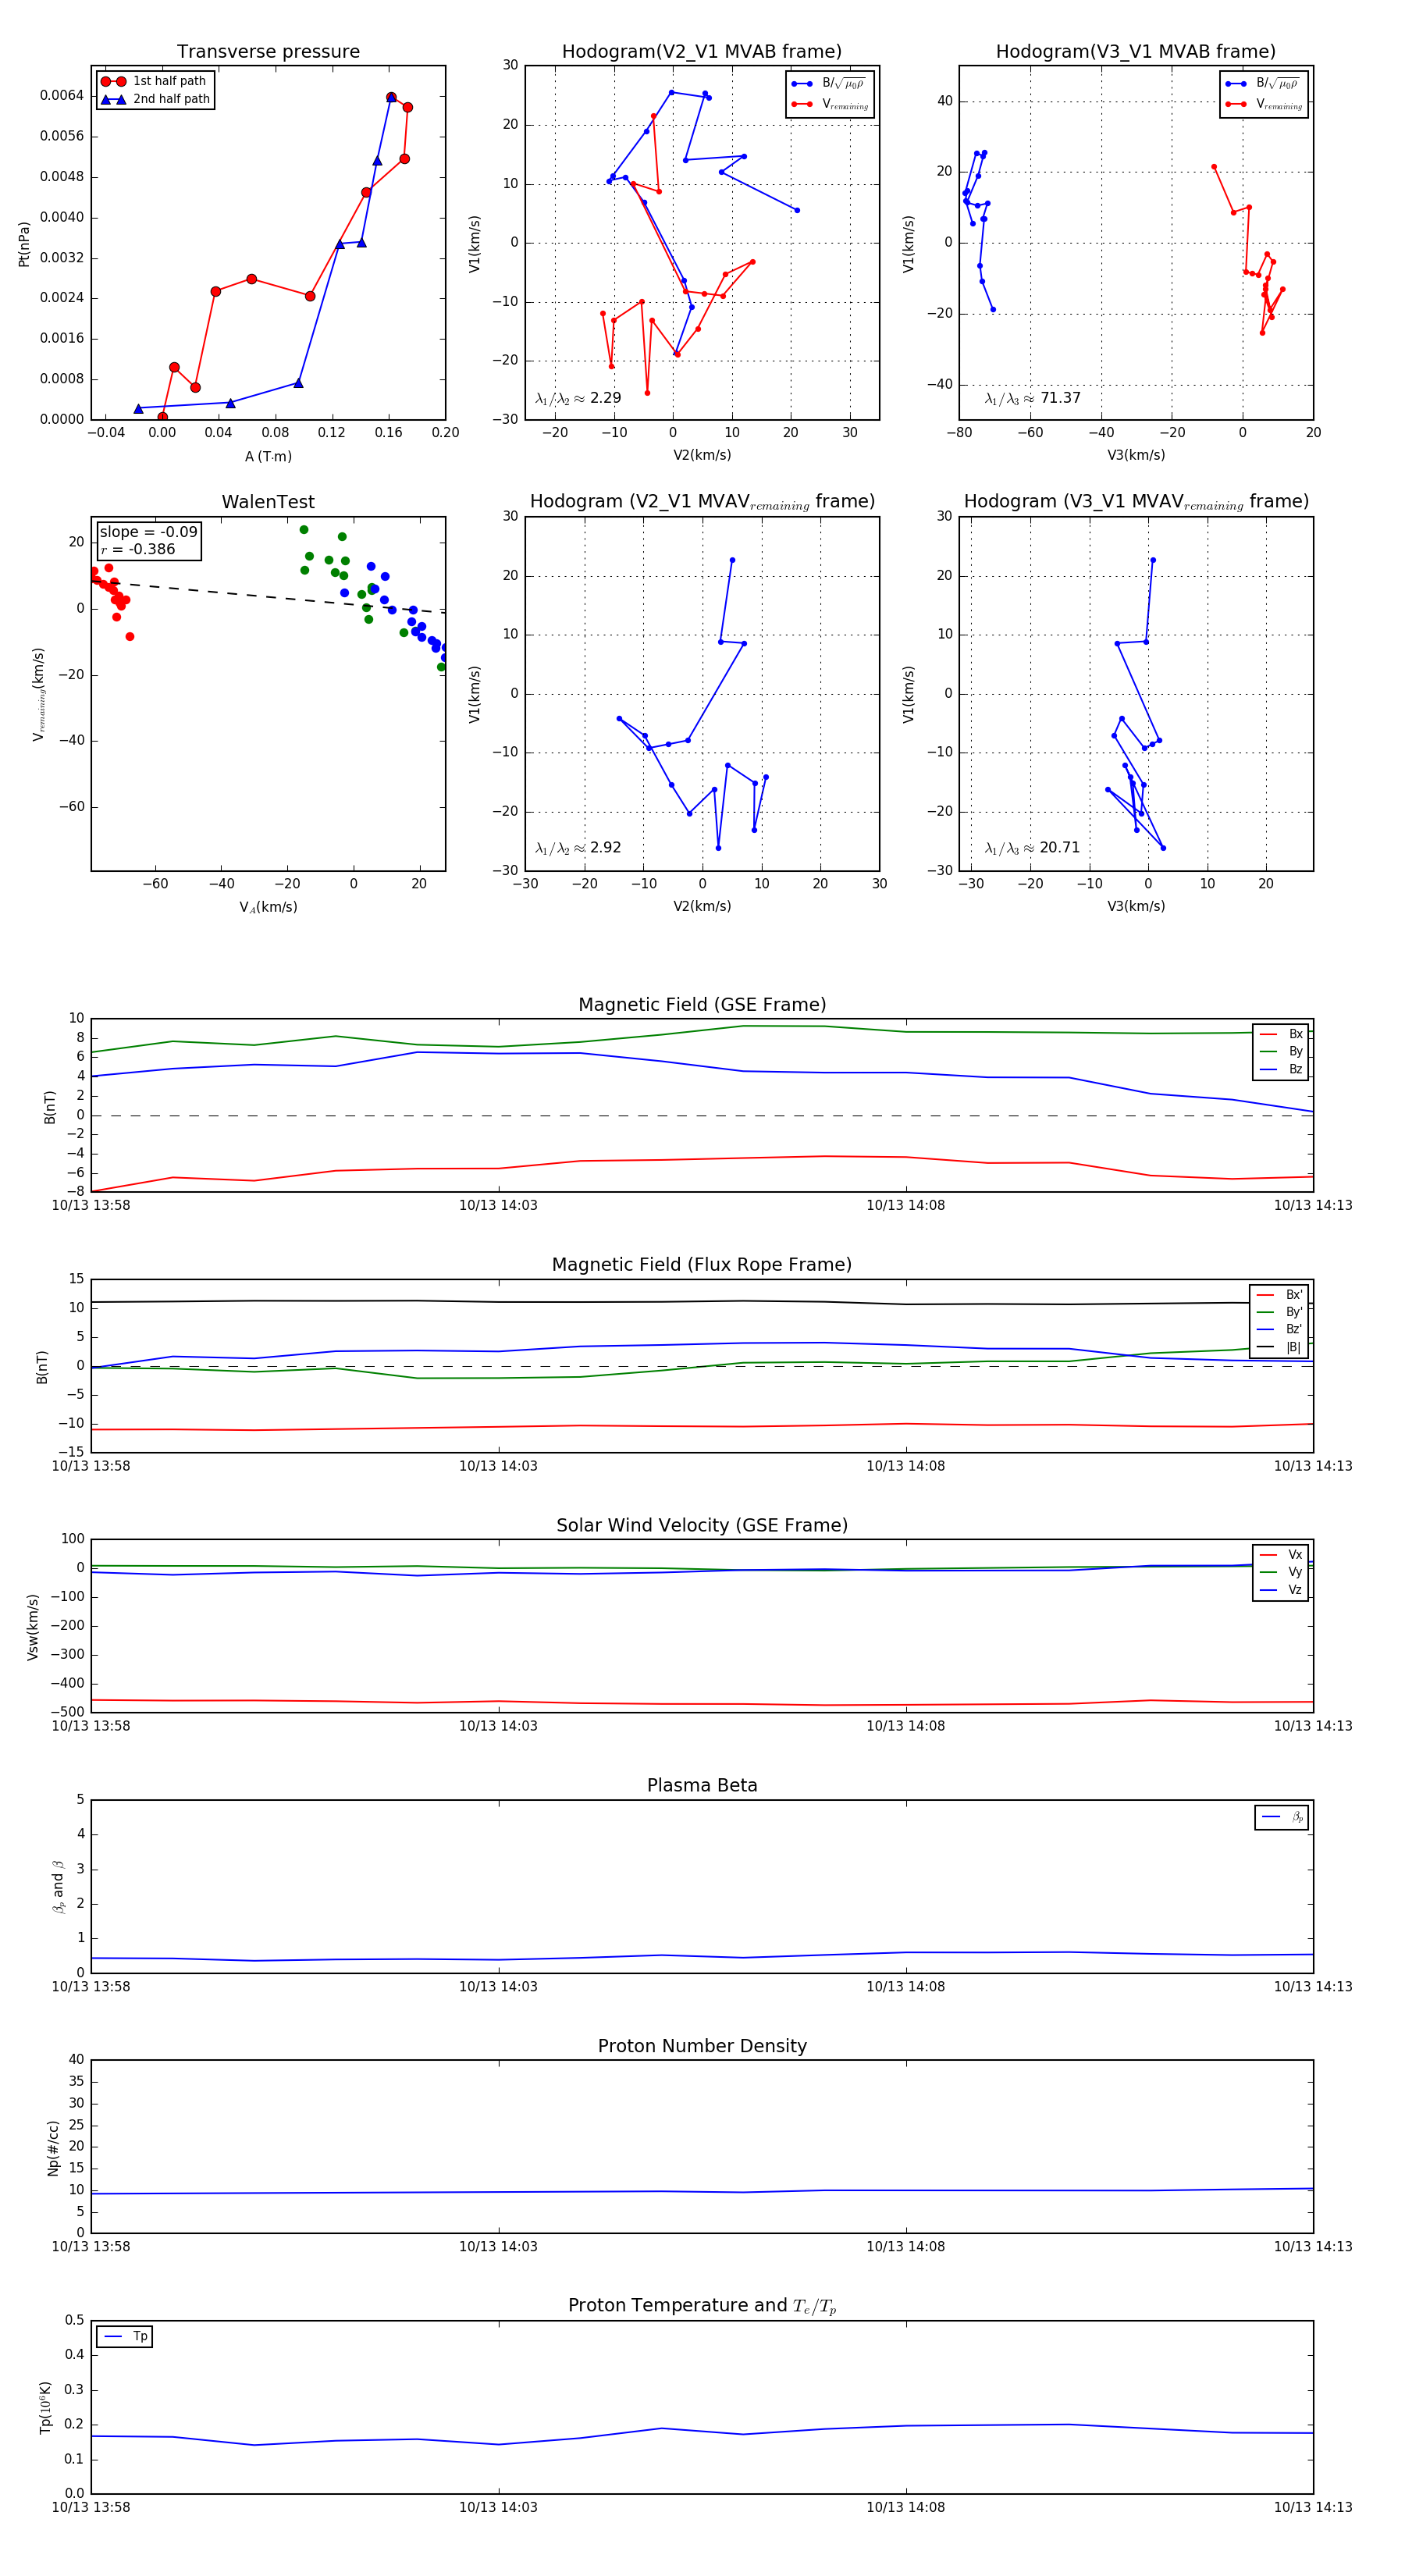This screenshot has height=2576, width=1405.
Task: Click 'V3(km/s)' x-axis label of V3_V1 MVAB hodogram
Action: click(x=1136, y=455)
